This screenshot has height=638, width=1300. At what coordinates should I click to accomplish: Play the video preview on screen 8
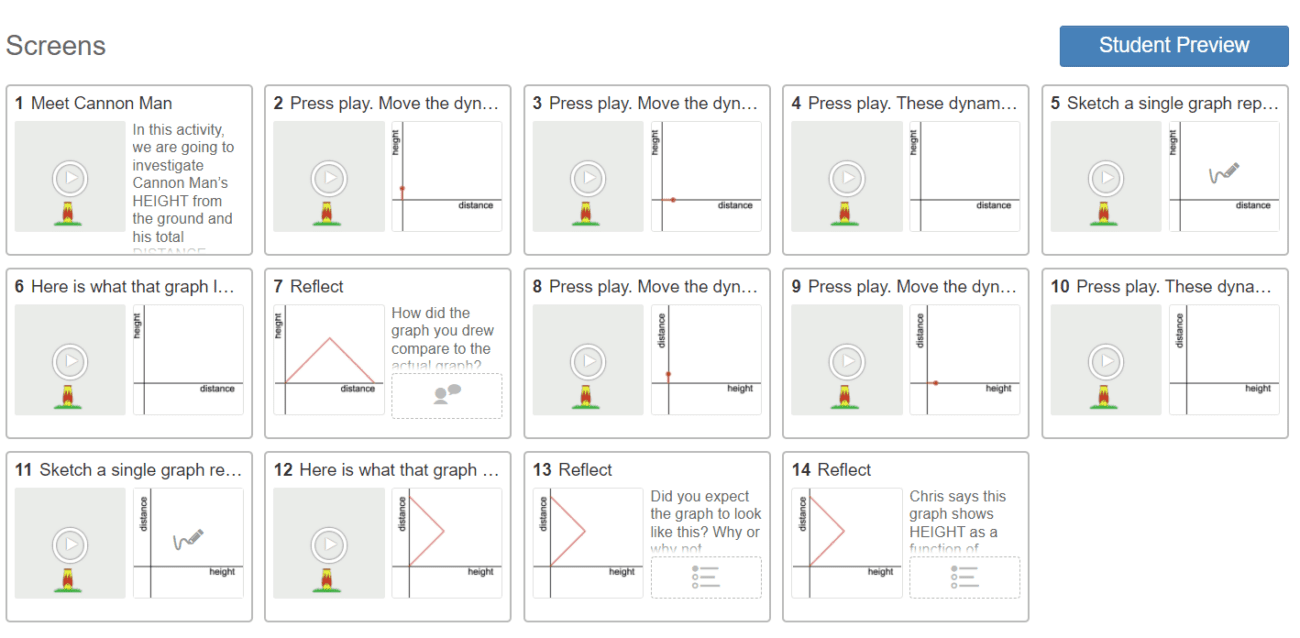(x=587, y=360)
